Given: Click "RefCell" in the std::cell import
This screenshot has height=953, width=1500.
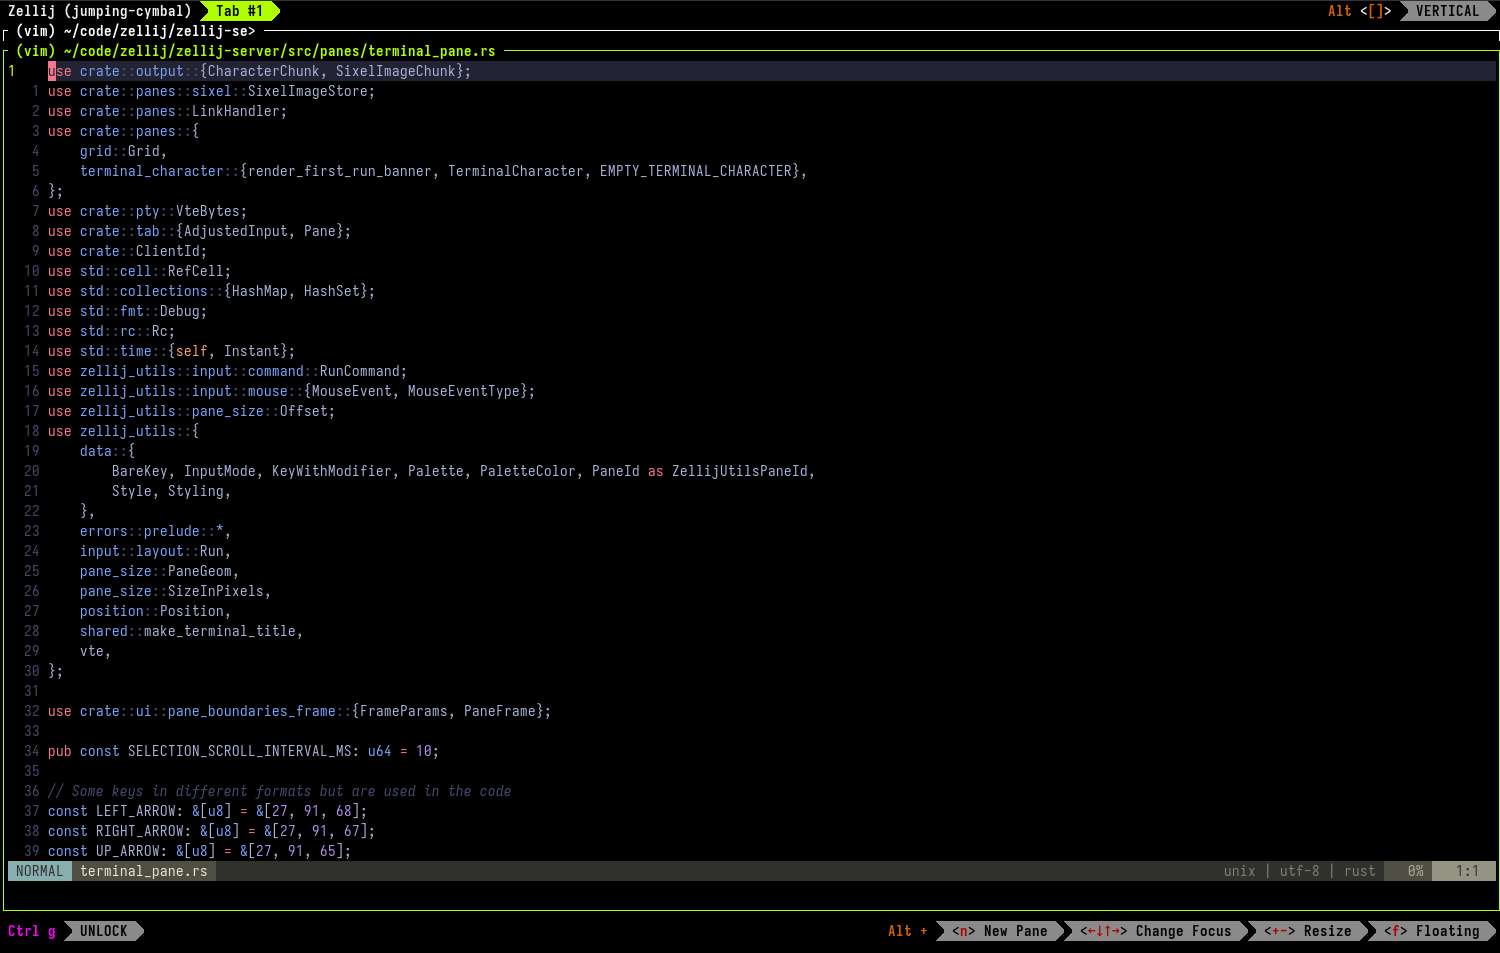Looking at the screenshot, I should pyautogui.click(x=196, y=271).
